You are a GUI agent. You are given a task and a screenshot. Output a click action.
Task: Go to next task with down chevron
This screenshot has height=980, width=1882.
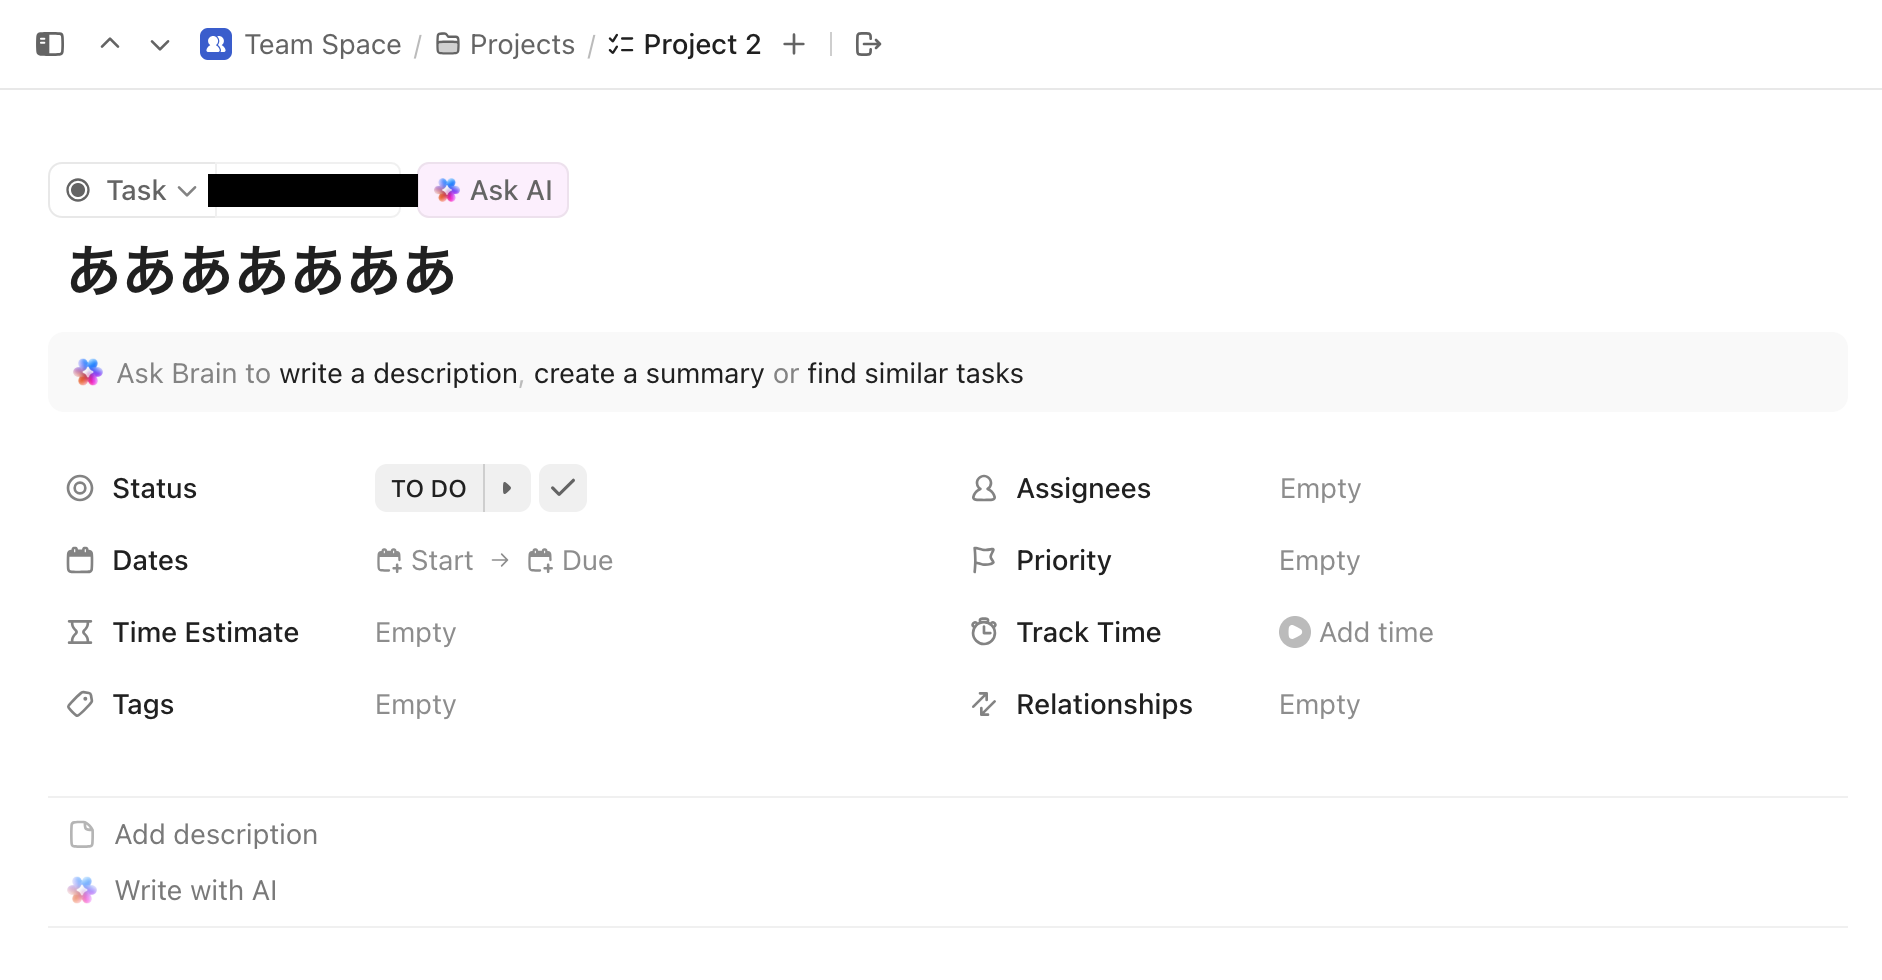click(160, 44)
